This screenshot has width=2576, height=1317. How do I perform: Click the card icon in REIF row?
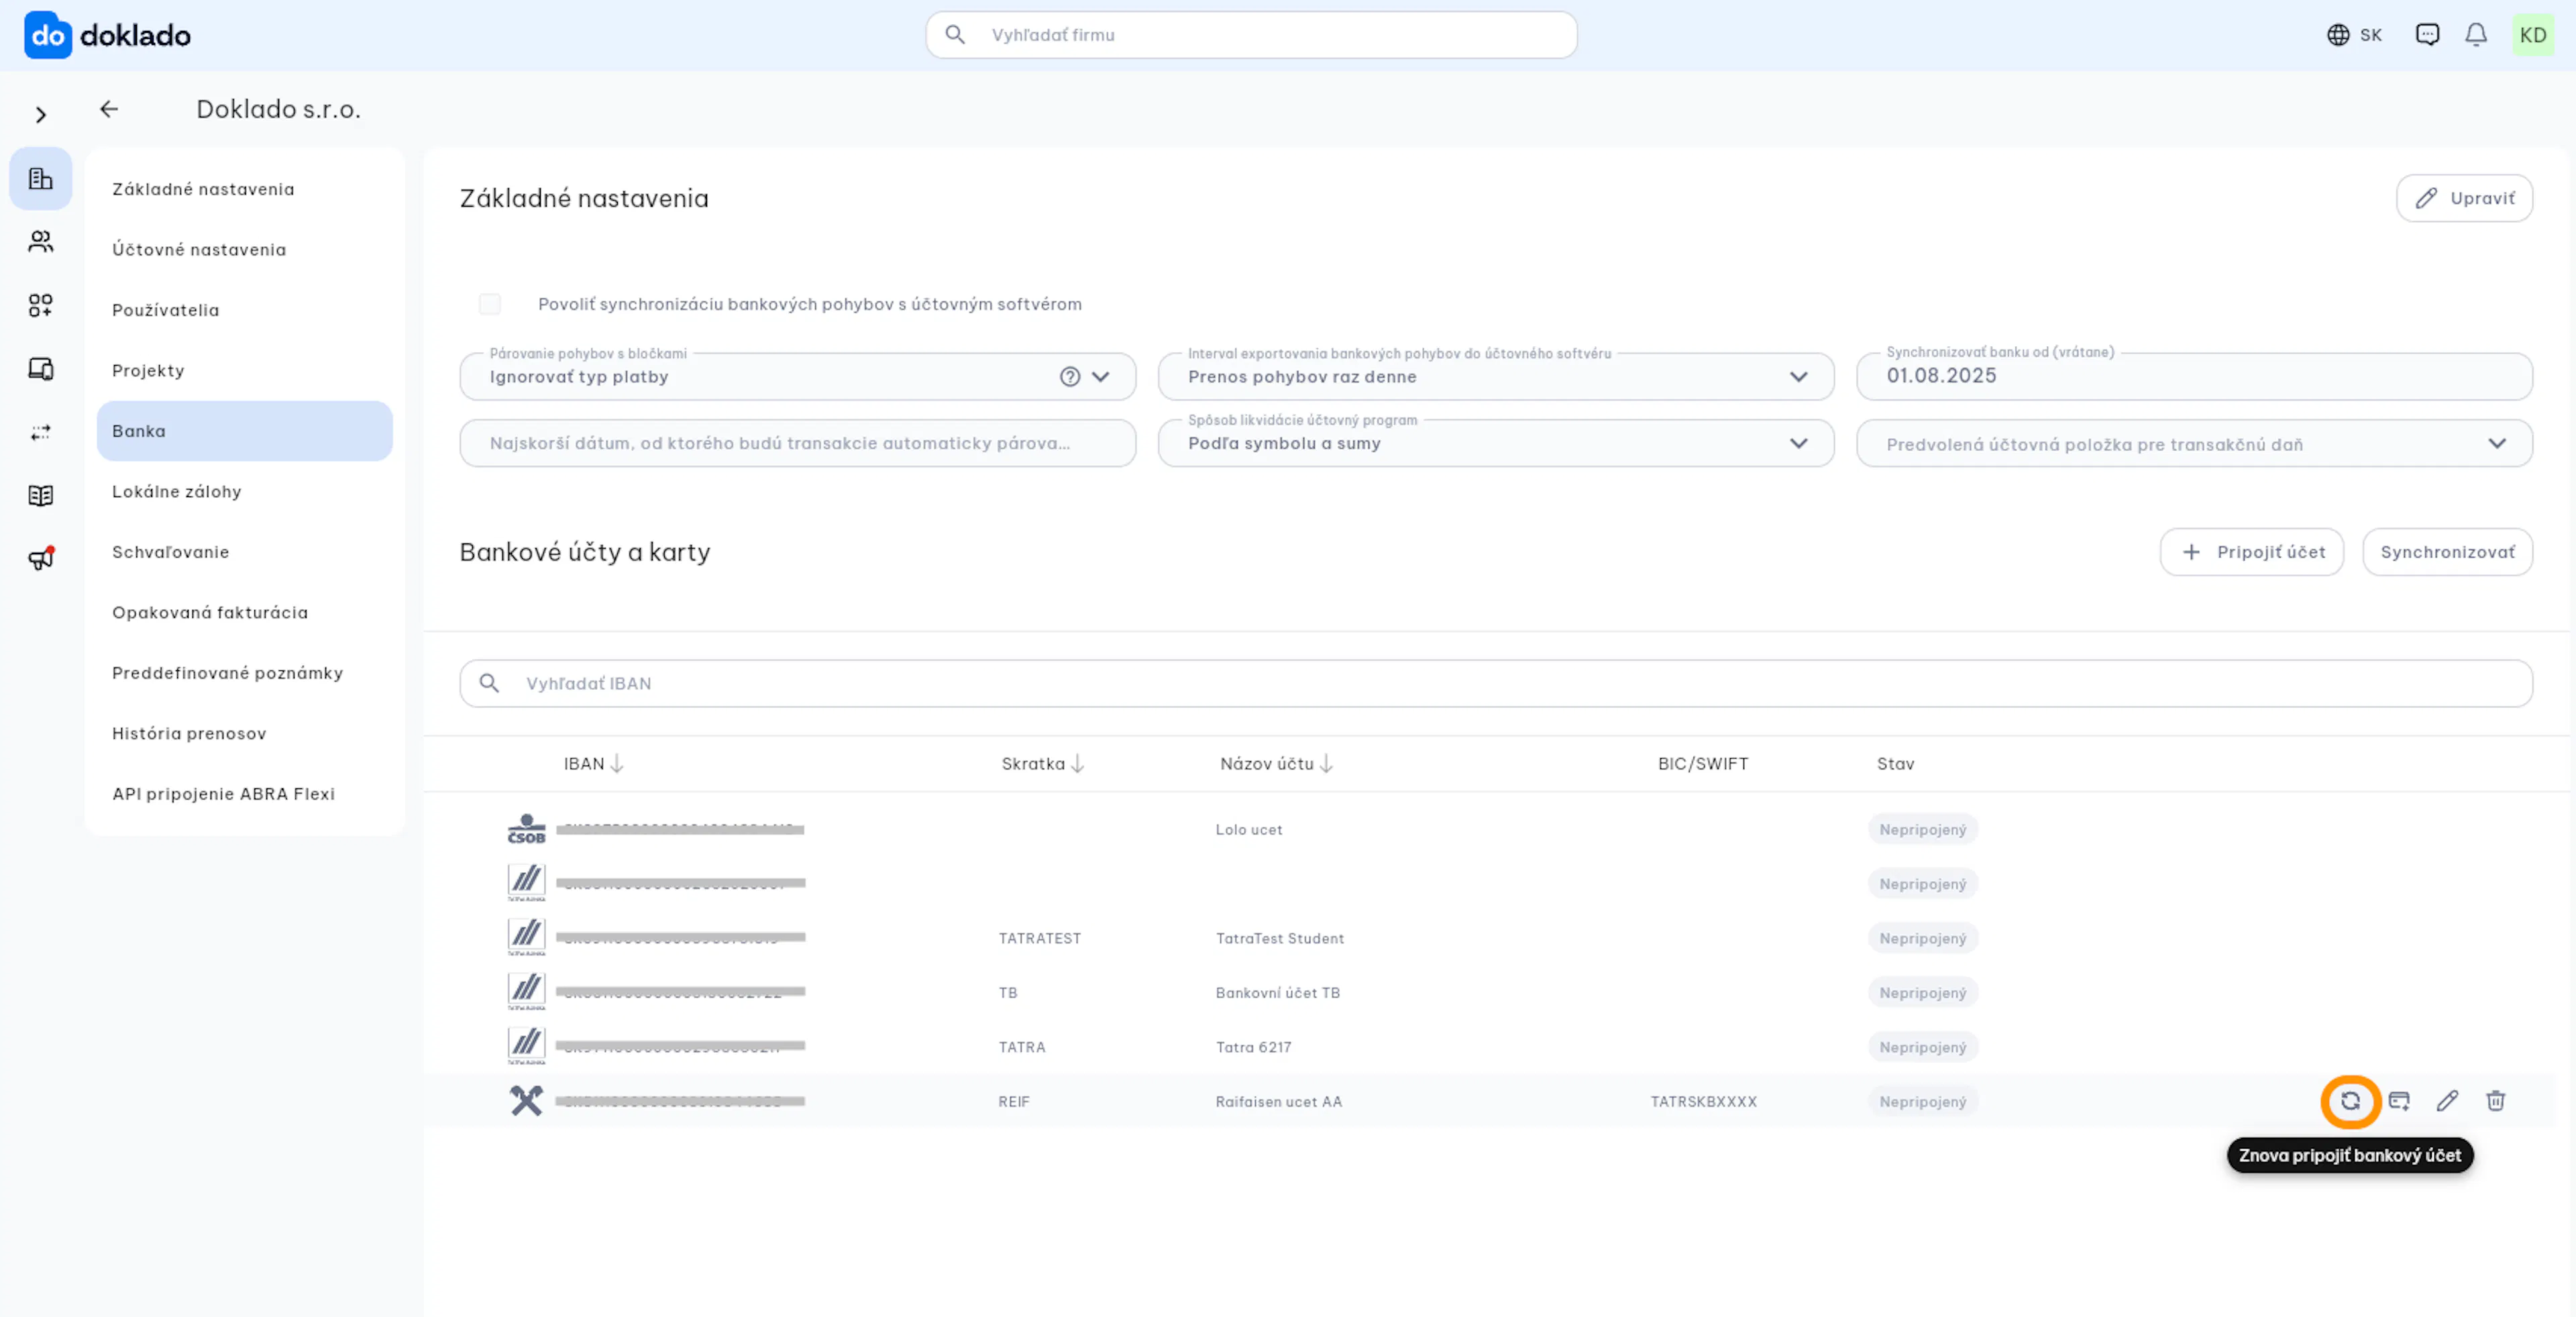click(x=2399, y=1101)
